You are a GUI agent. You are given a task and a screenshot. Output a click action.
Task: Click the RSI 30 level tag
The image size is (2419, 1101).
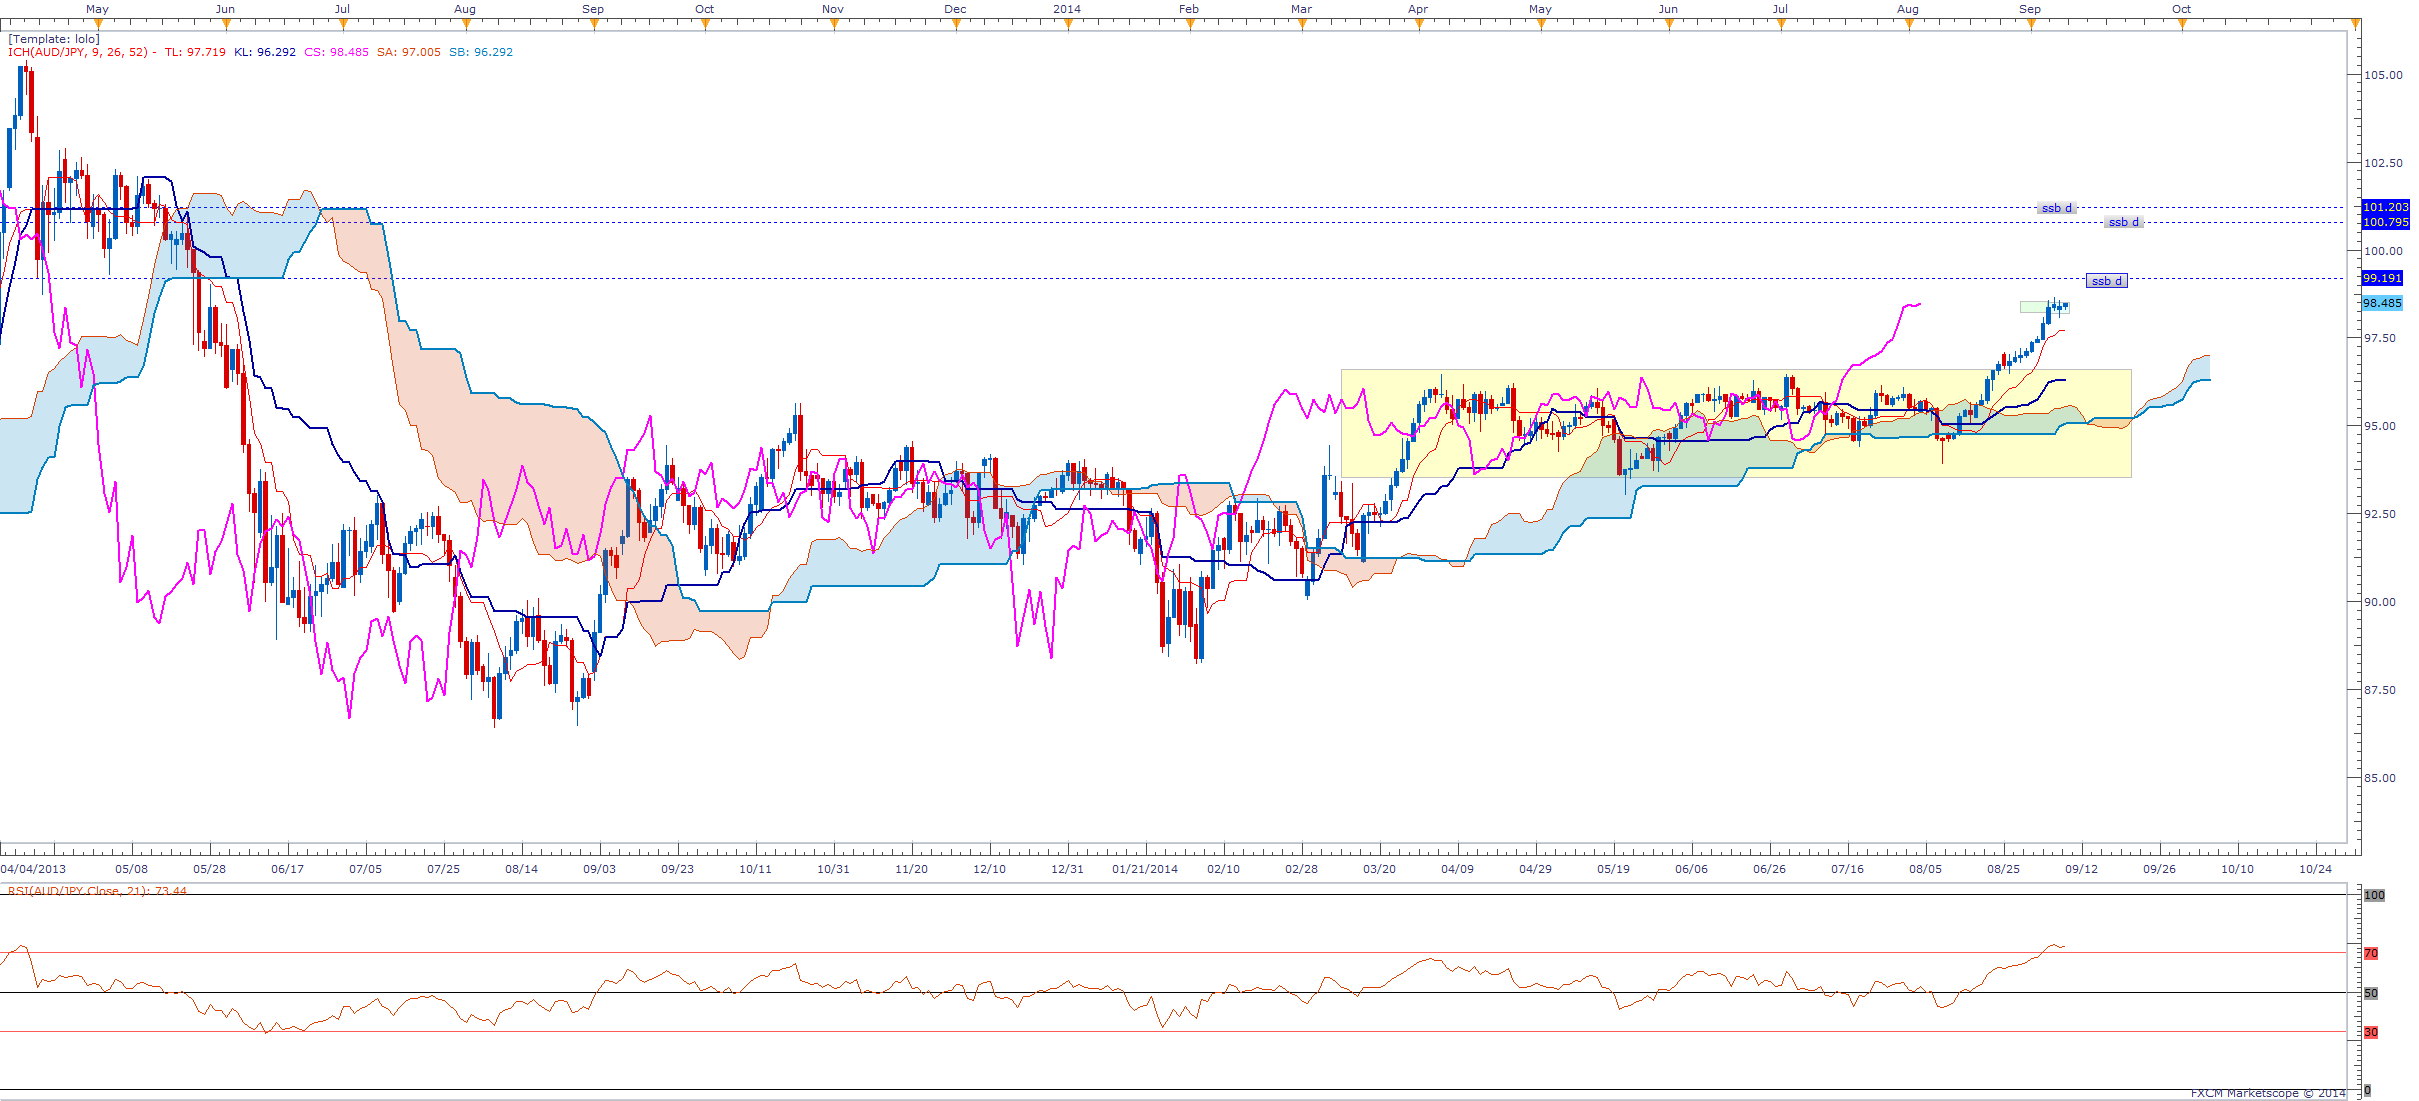point(2370,1032)
